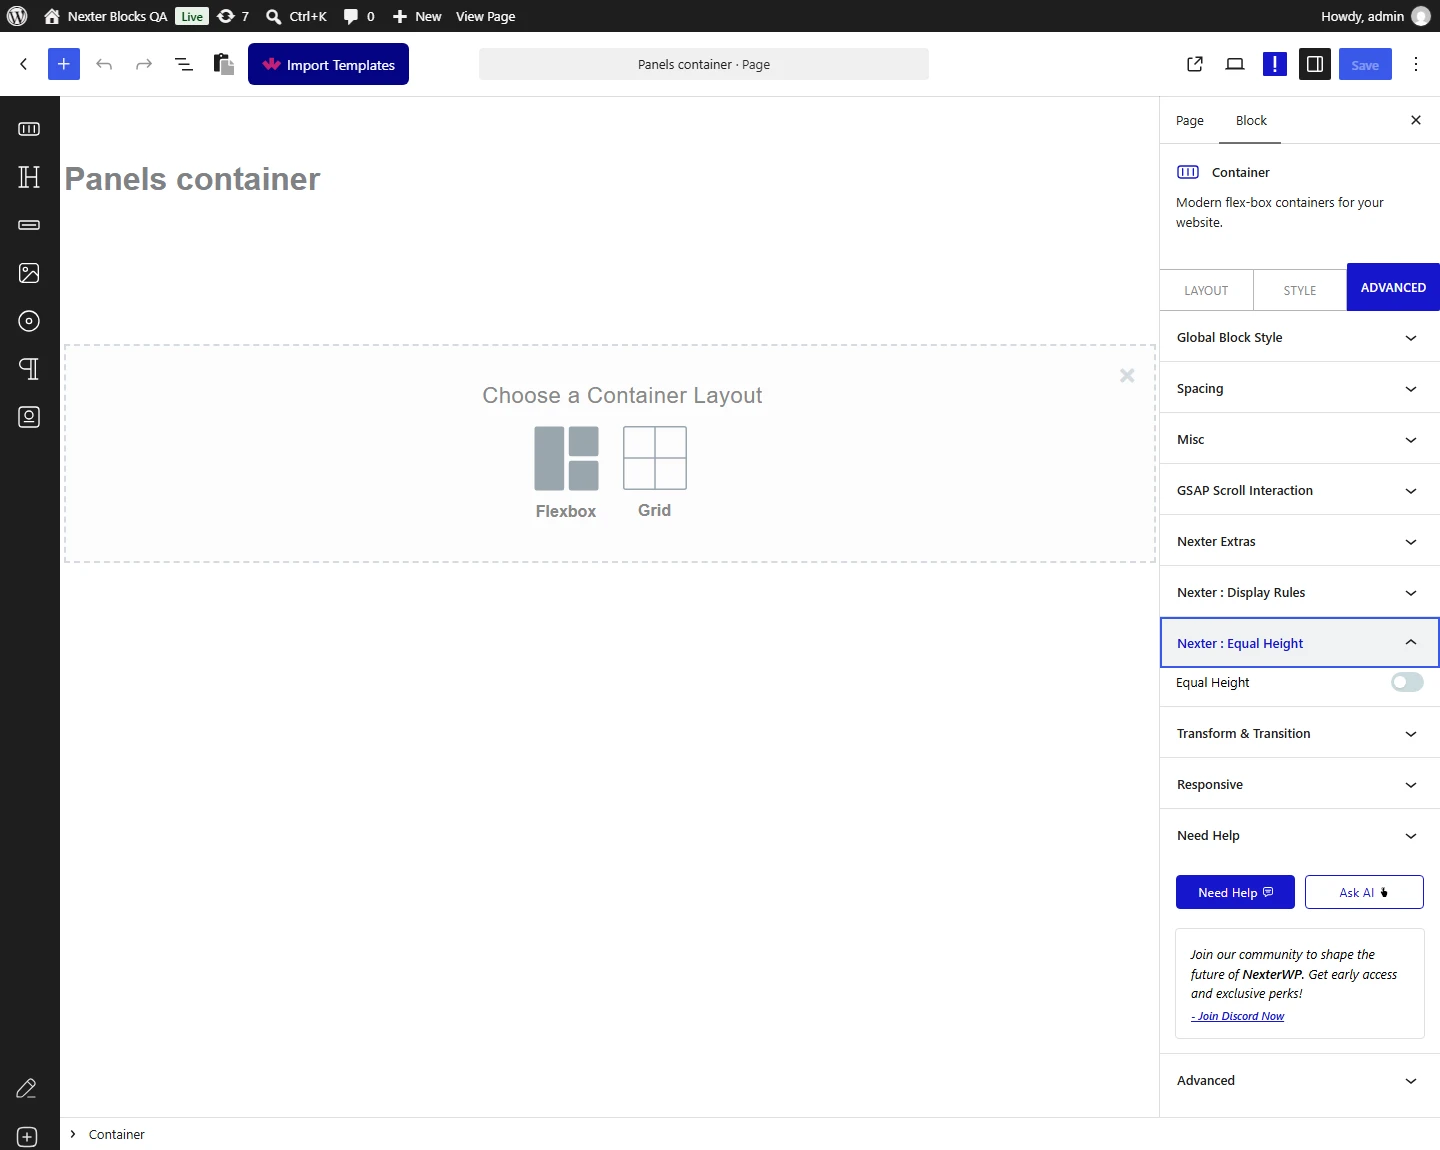This screenshot has width=1440, height=1150.
Task: Click the blue Need Help button
Action: pyautogui.click(x=1235, y=892)
